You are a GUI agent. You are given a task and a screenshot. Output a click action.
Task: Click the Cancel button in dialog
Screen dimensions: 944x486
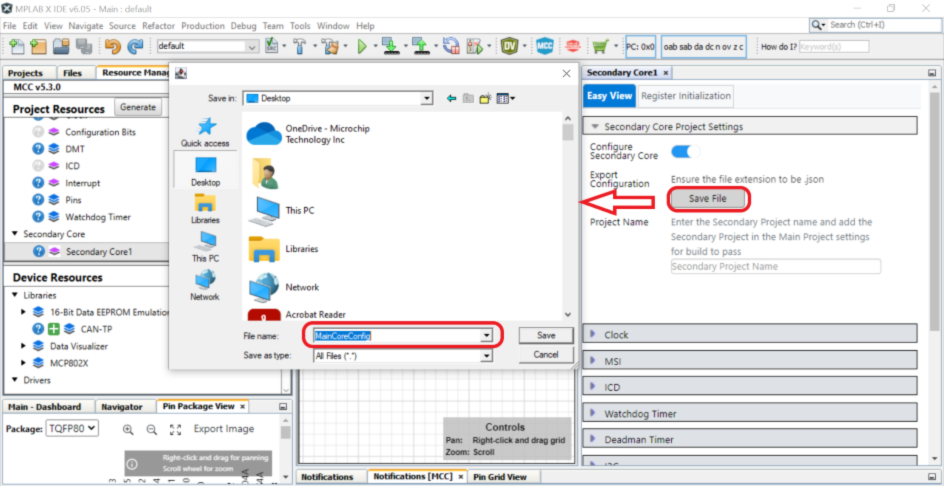546,355
